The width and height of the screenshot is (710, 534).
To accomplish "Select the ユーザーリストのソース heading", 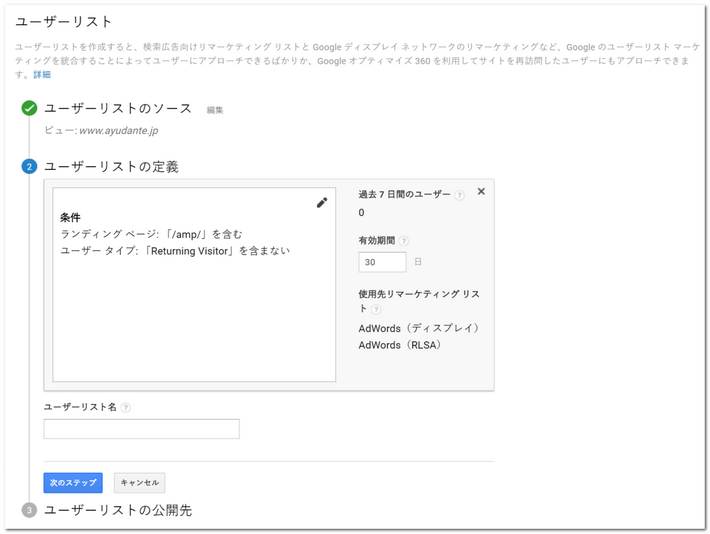I will click(118, 108).
